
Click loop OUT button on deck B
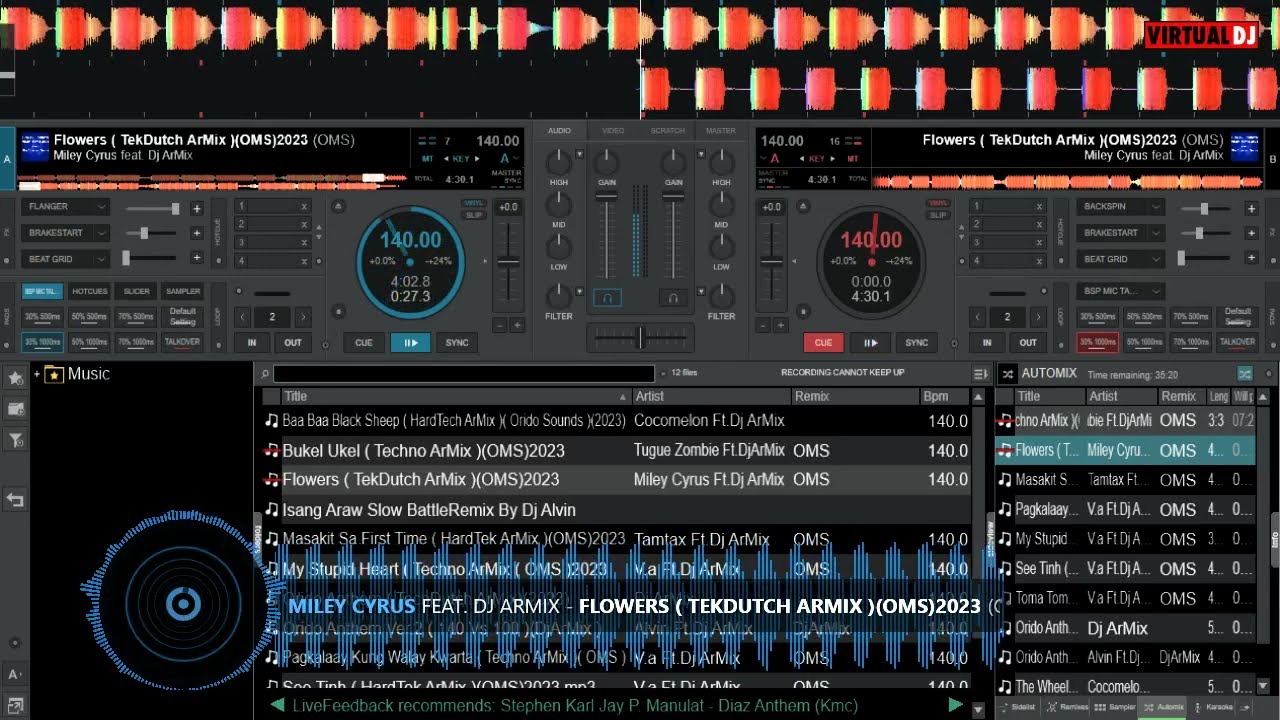click(1027, 342)
